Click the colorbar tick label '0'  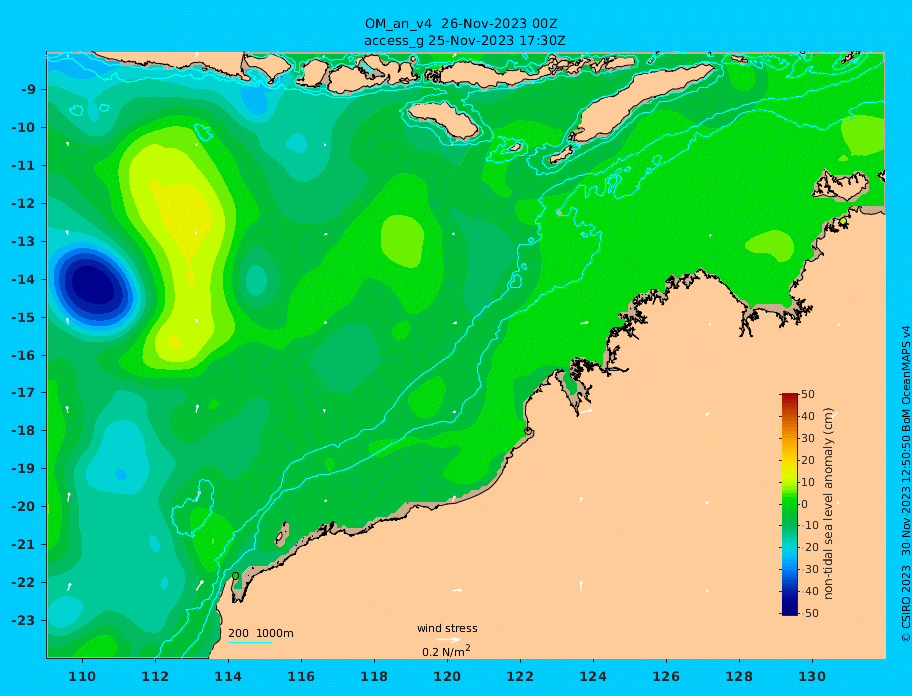point(805,504)
